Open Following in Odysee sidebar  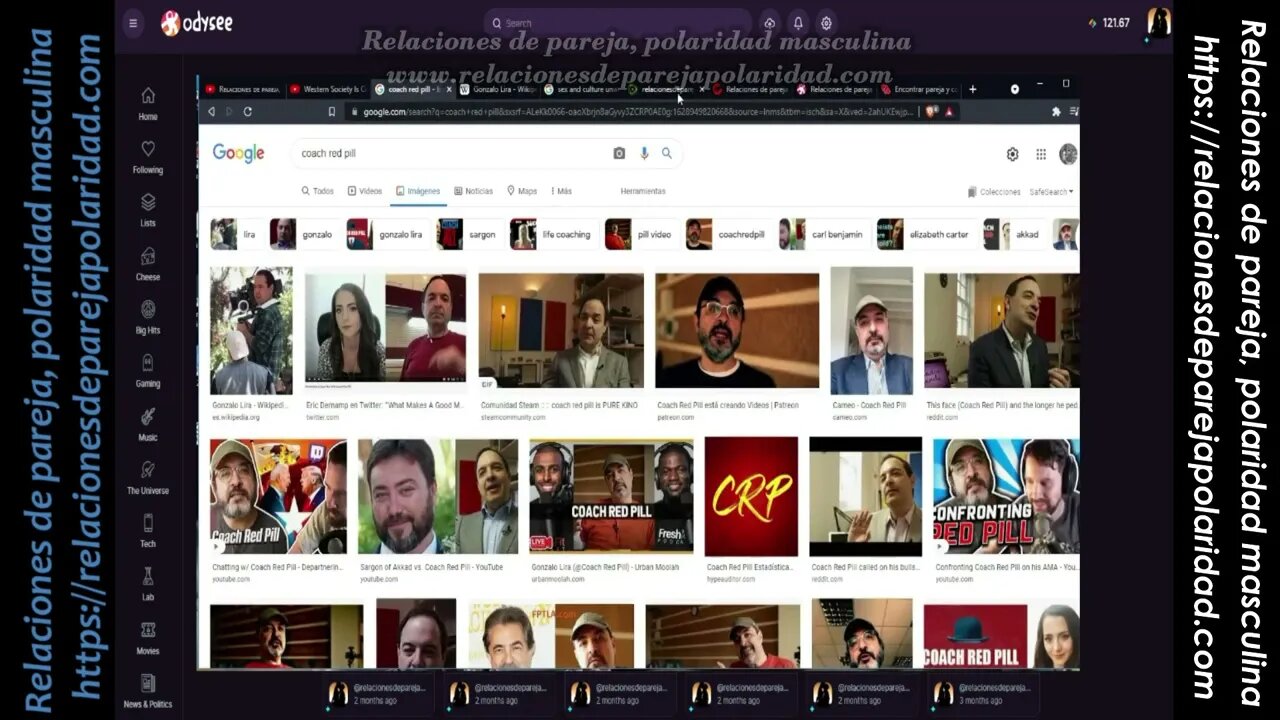tap(148, 156)
